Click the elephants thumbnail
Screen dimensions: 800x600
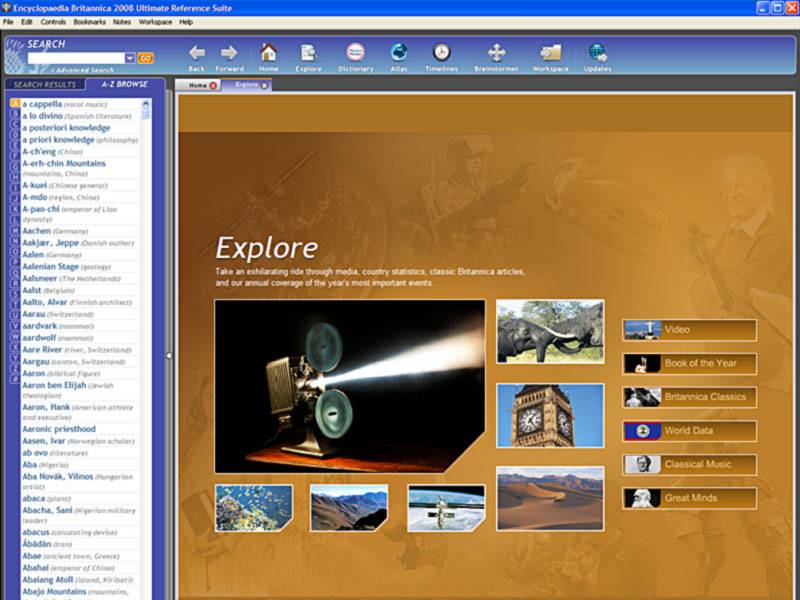(550, 332)
